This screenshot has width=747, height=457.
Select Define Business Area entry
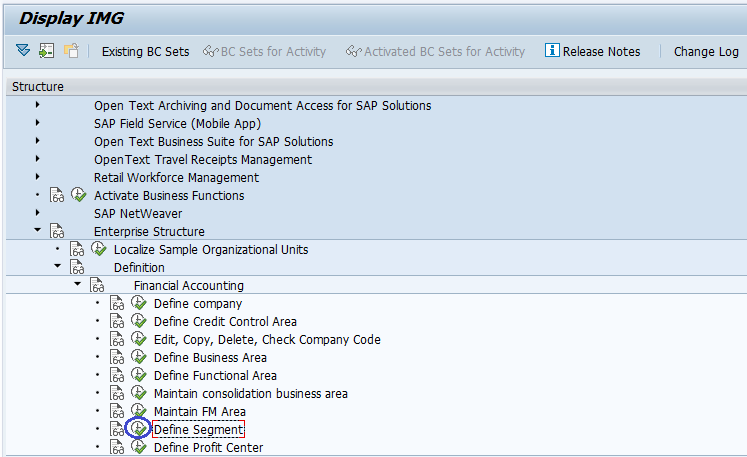pos(210,357)
